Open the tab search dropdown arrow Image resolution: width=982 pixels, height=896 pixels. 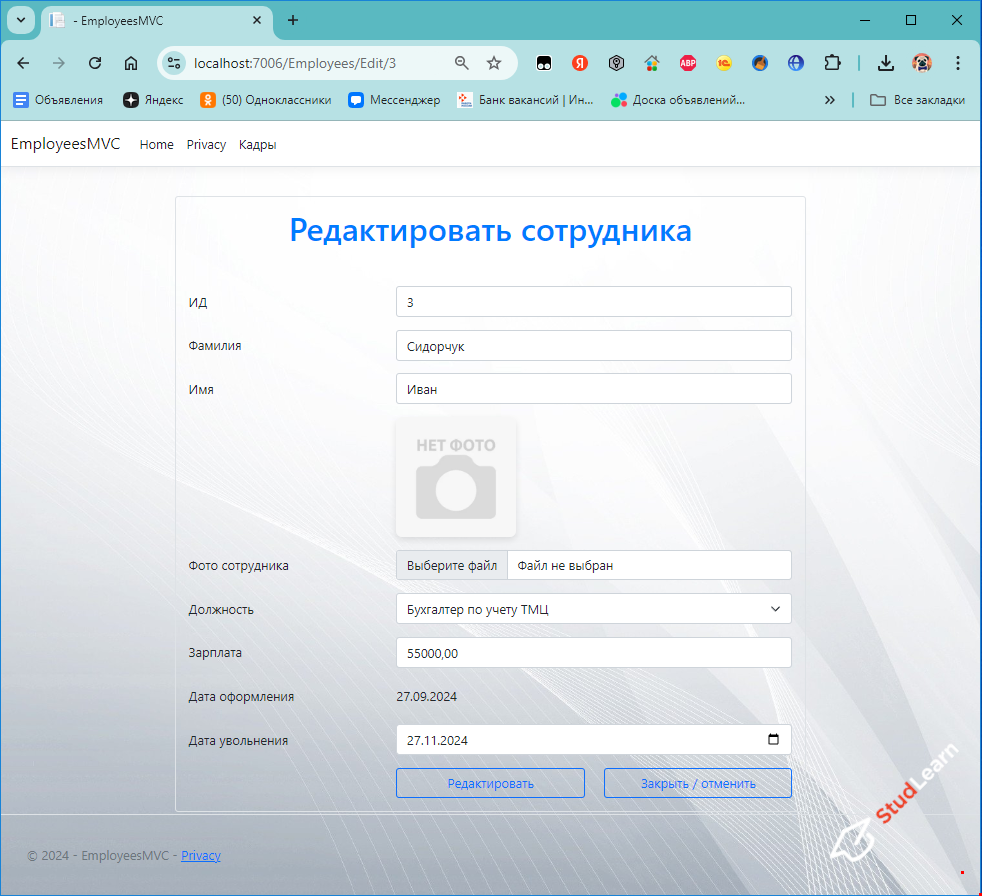20,20
